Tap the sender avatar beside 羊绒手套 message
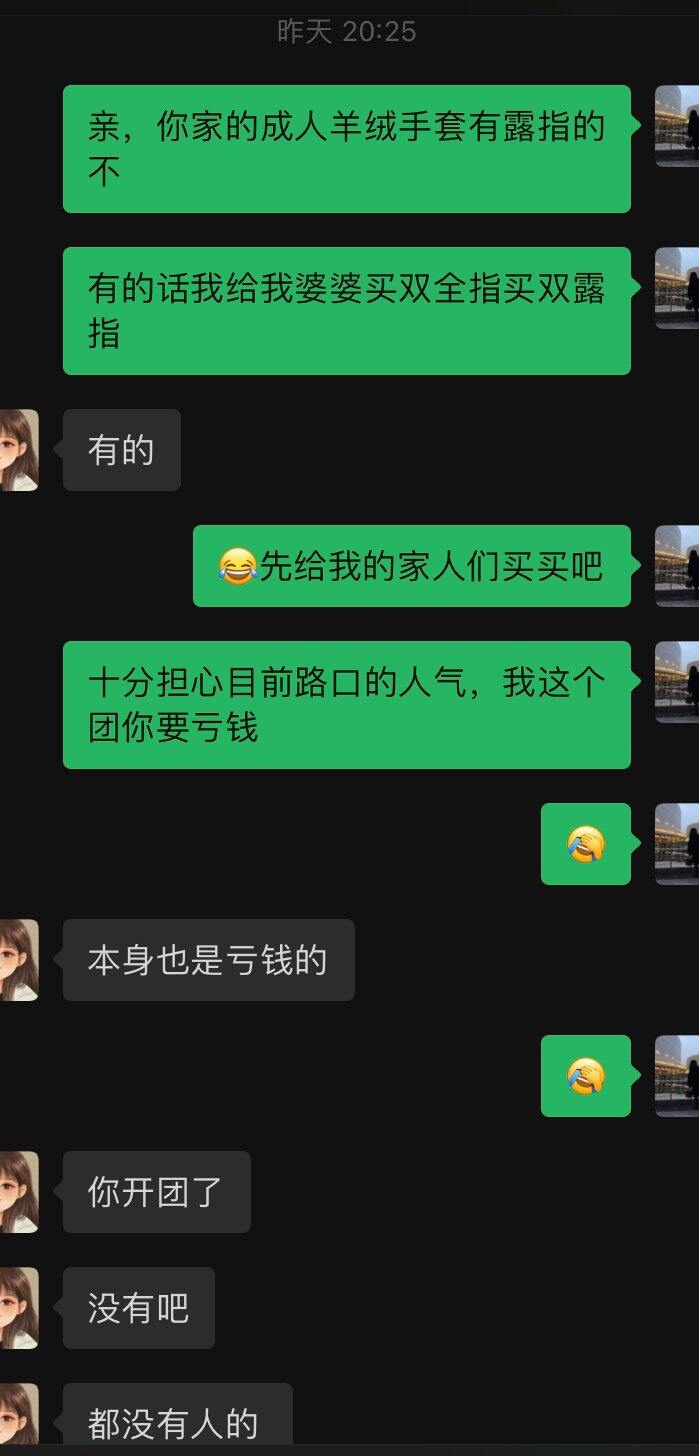This screenshot has height=1456, width=699. click(677, 126)
